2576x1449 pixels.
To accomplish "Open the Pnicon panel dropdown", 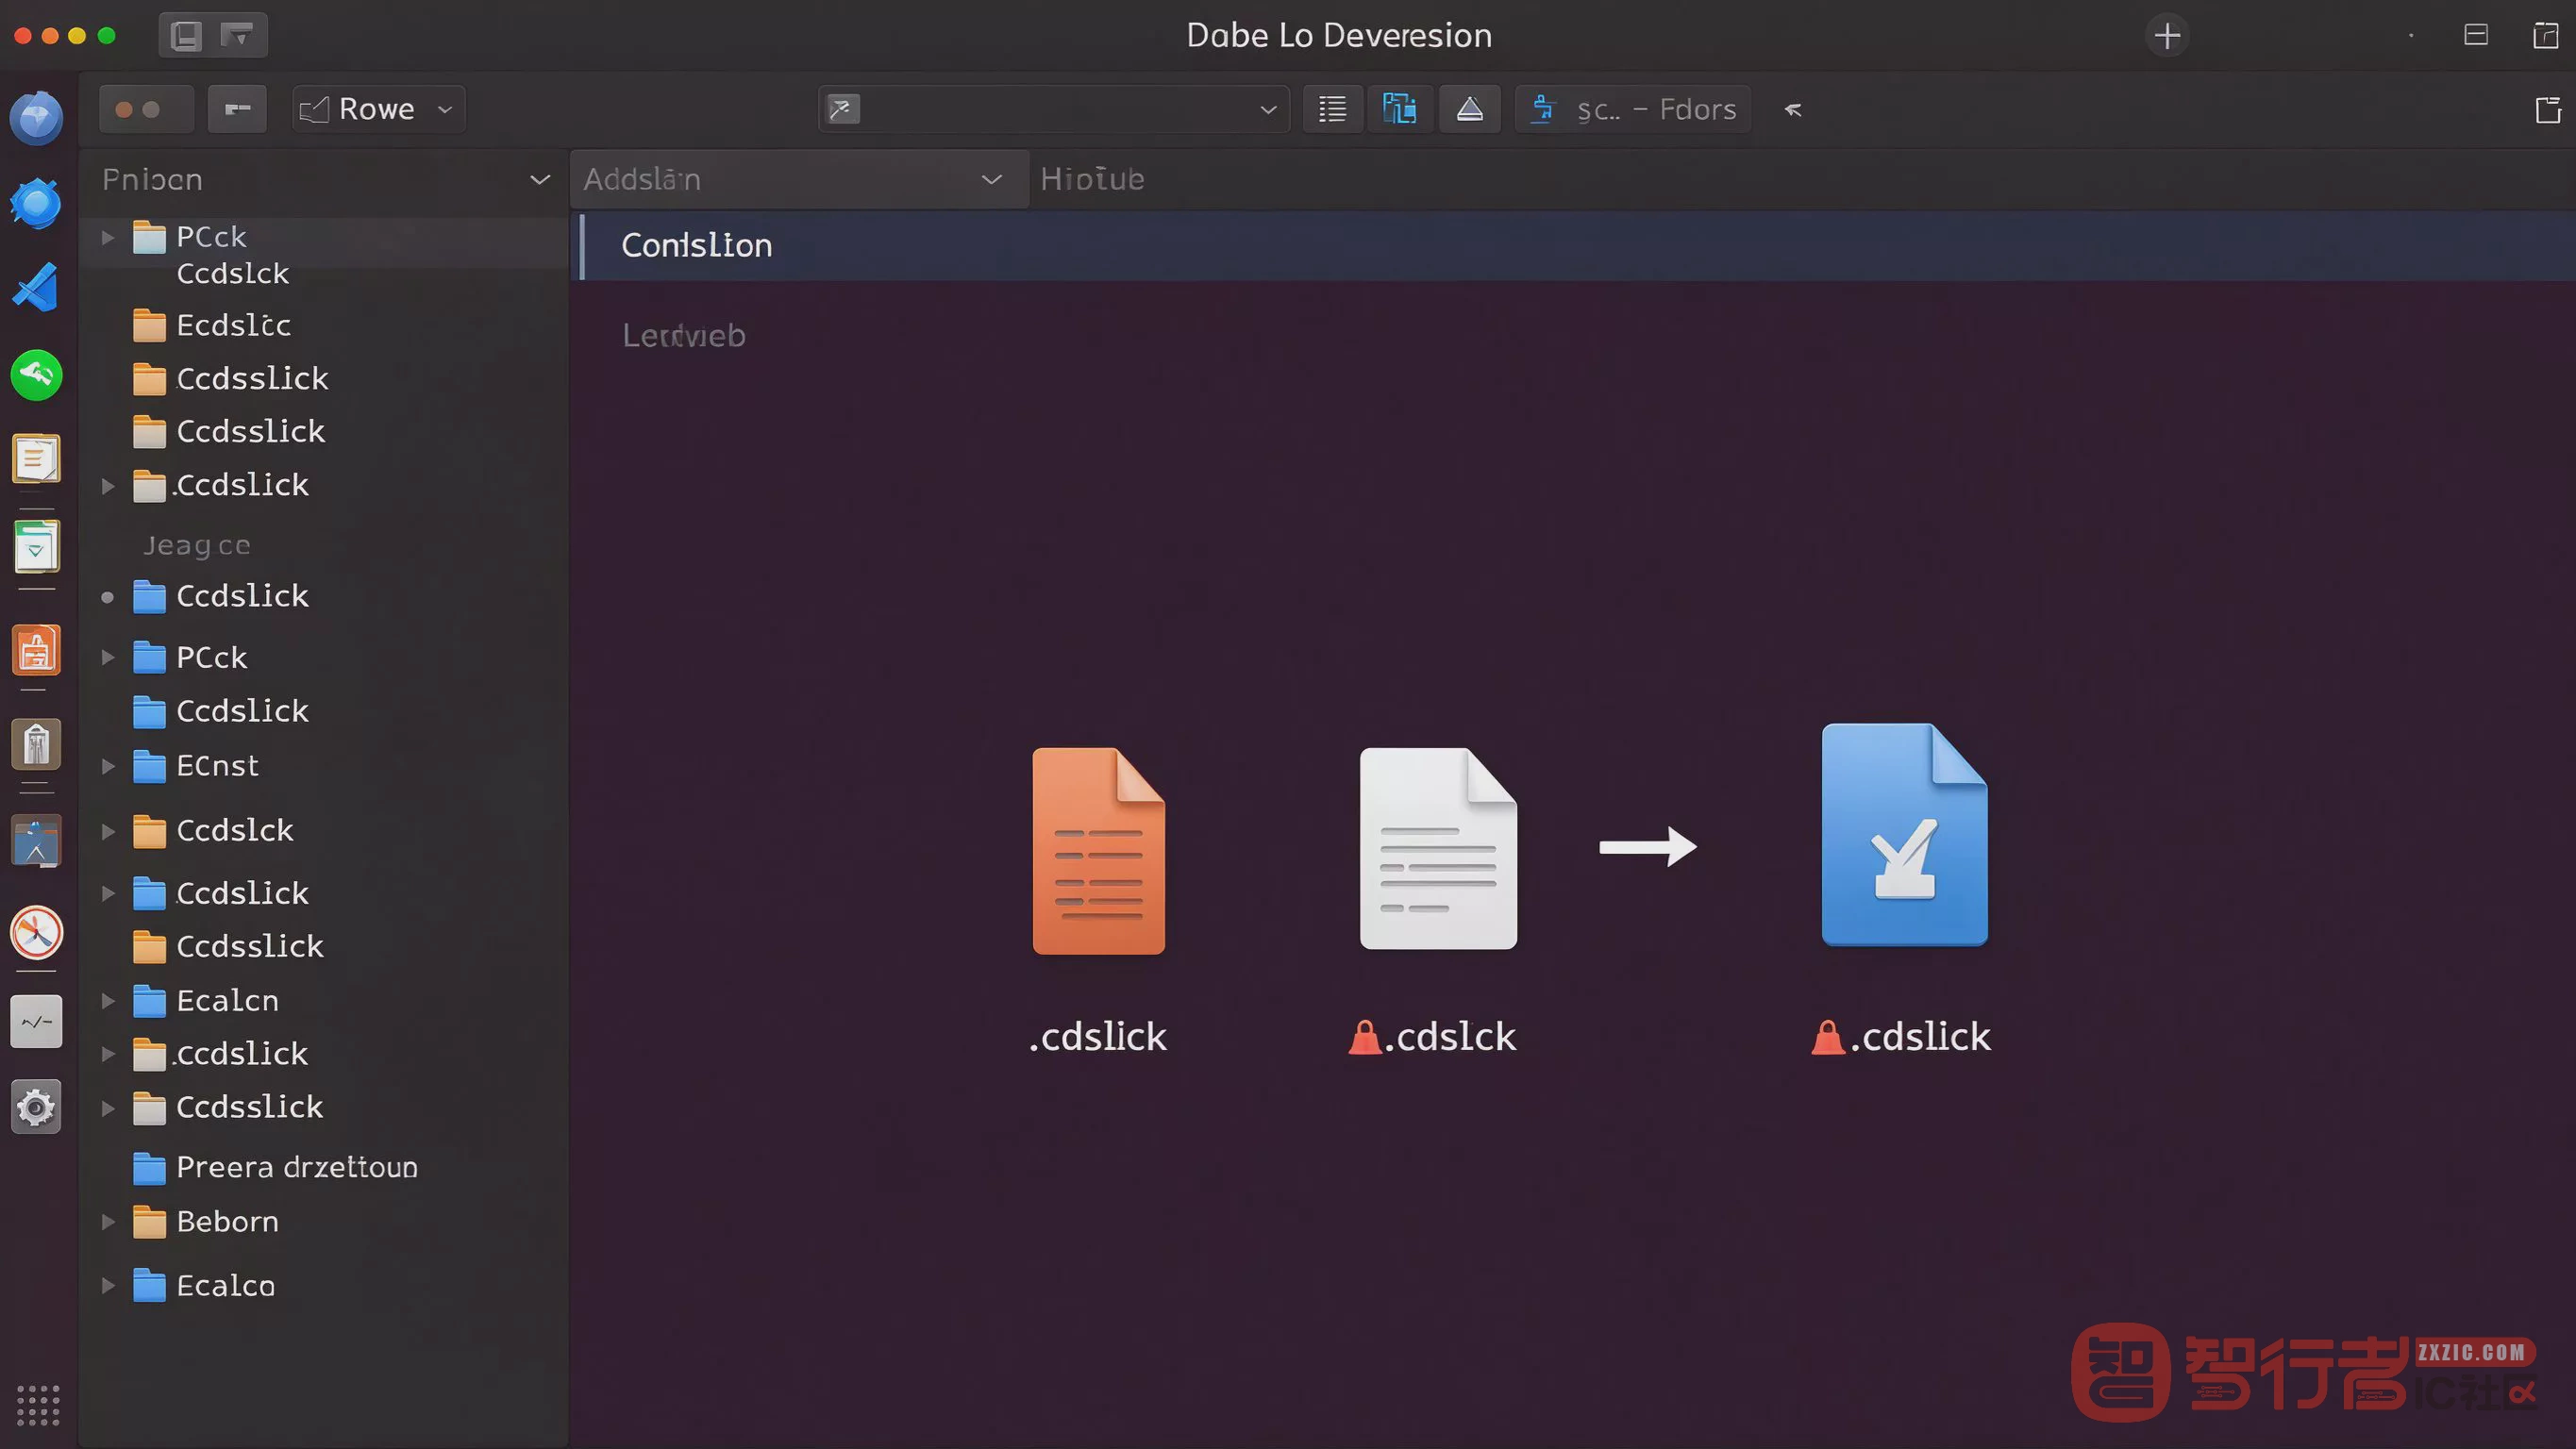I will coord(540,180).
